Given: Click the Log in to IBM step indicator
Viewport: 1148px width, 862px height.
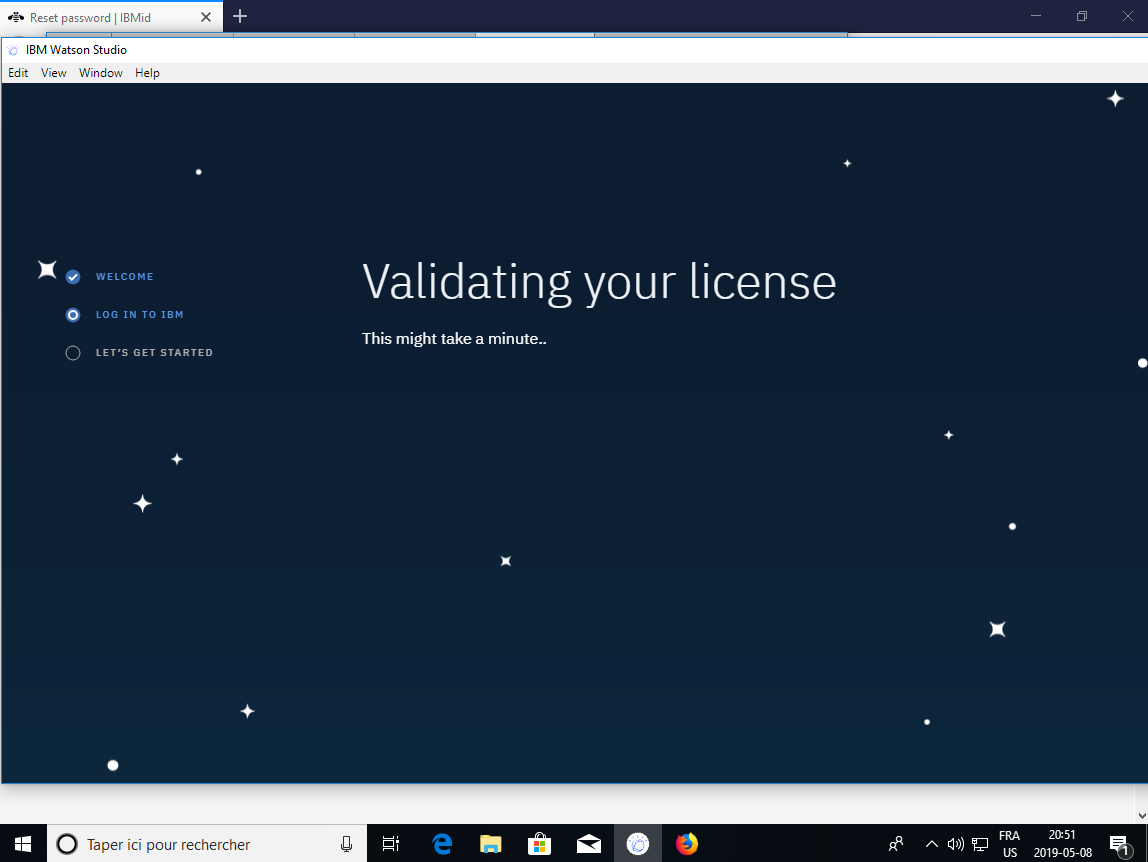Looking at the screenshot, I should [72, 315].
